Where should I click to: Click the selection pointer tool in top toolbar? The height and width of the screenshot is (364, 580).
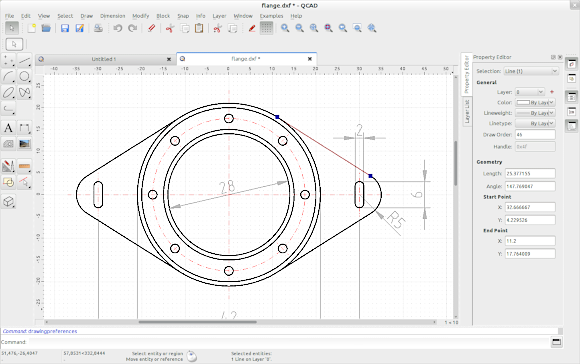pos(12,28)
